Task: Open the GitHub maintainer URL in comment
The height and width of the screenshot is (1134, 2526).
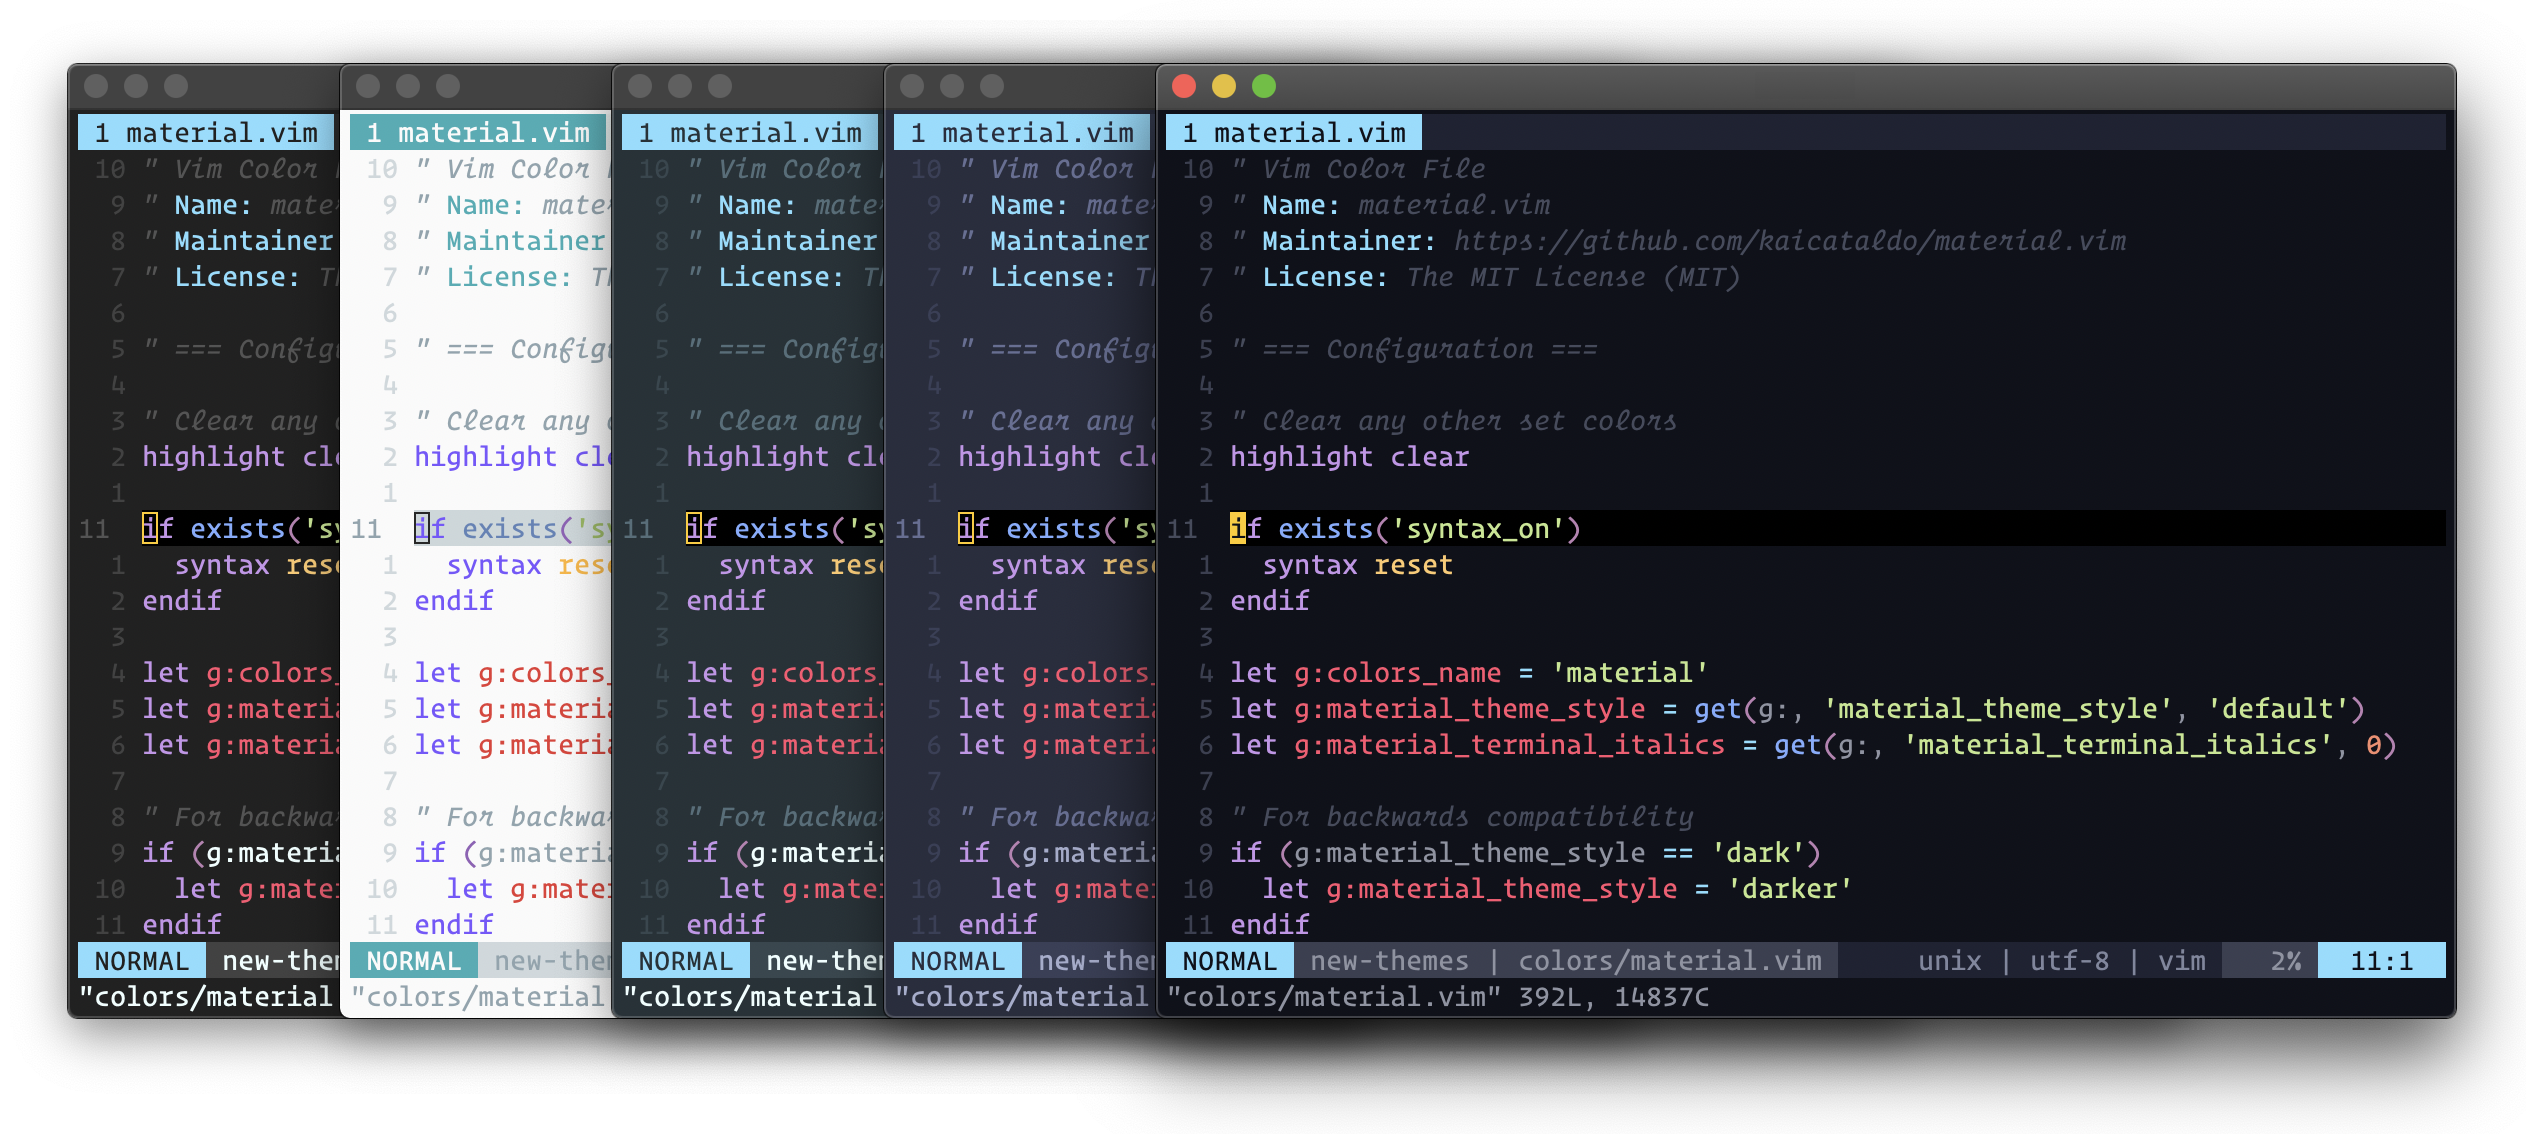Action: click(1789, 241)
